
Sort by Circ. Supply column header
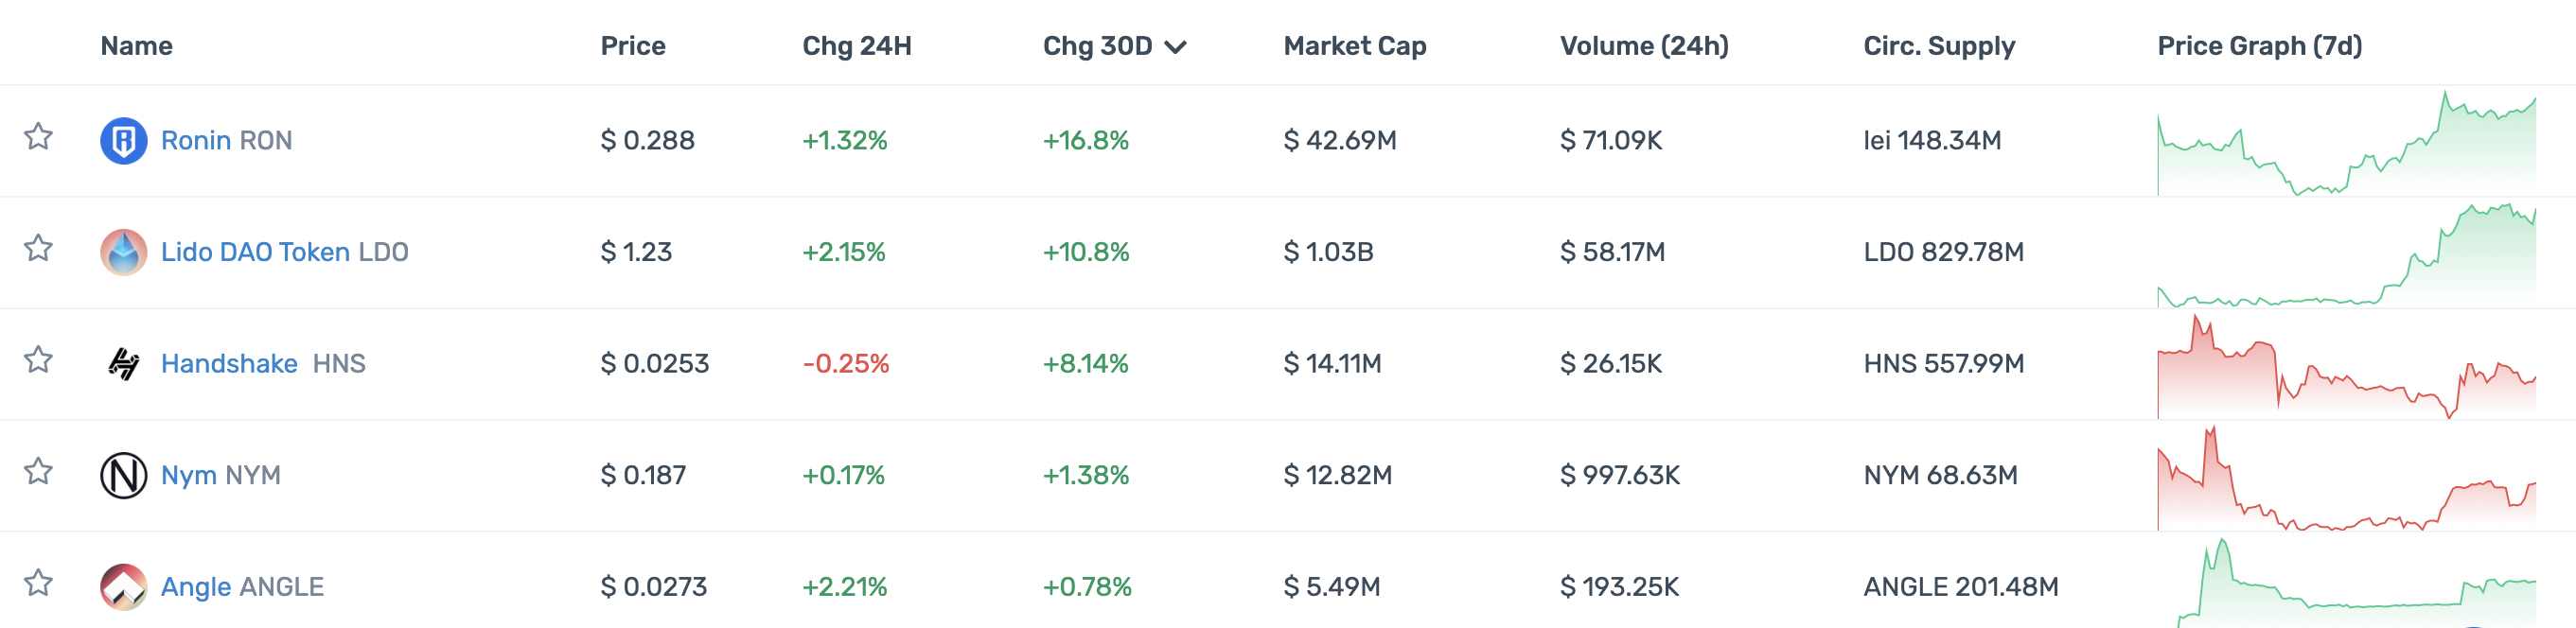pyautogui.click(x=1938, y=46)
